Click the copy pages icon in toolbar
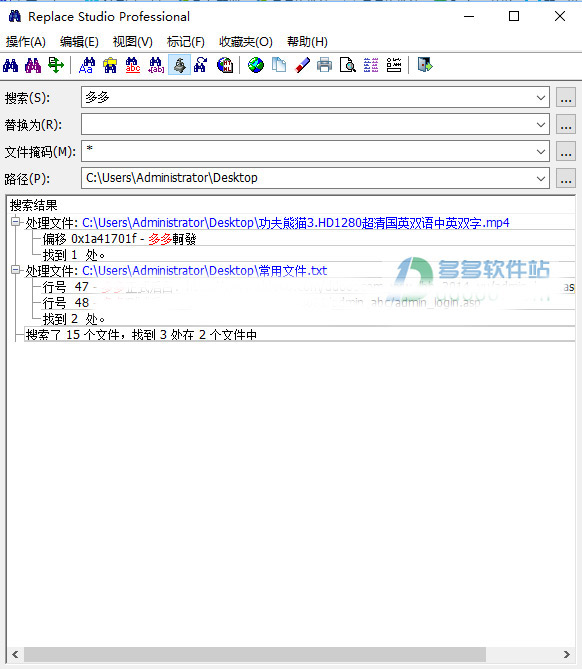This screenshot has width=582, height=669. [x=279, y=65]
